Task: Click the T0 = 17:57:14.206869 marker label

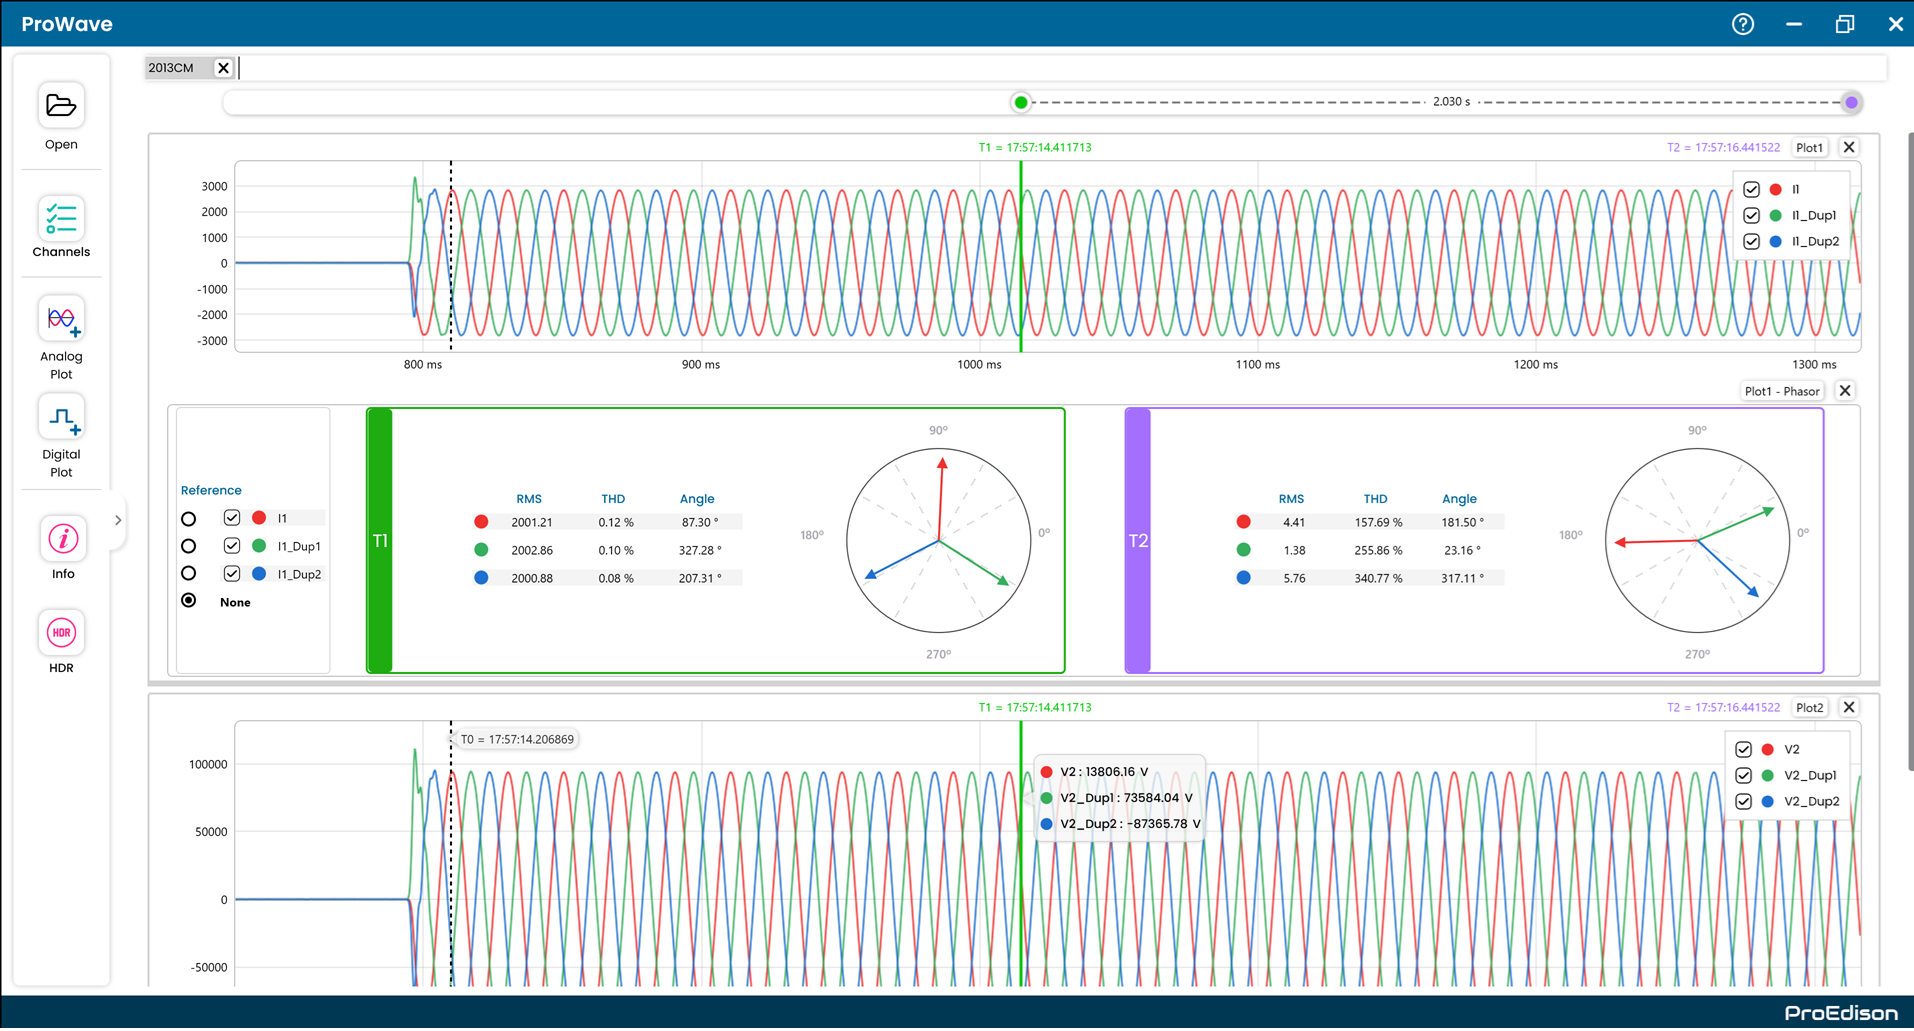Action: (517, 739)
